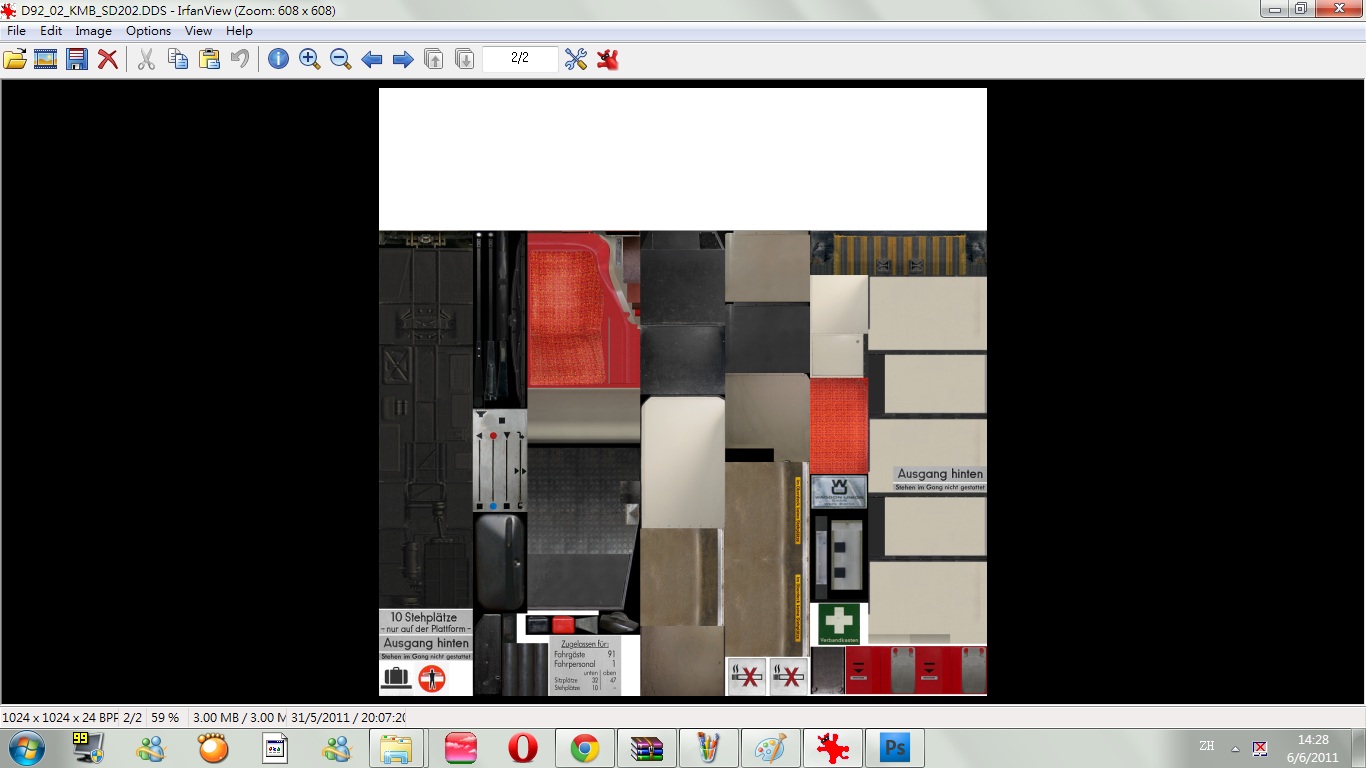The image size is (1366, 768).
Task: Click the page number field showing 2/2
Action: (520, 59)
